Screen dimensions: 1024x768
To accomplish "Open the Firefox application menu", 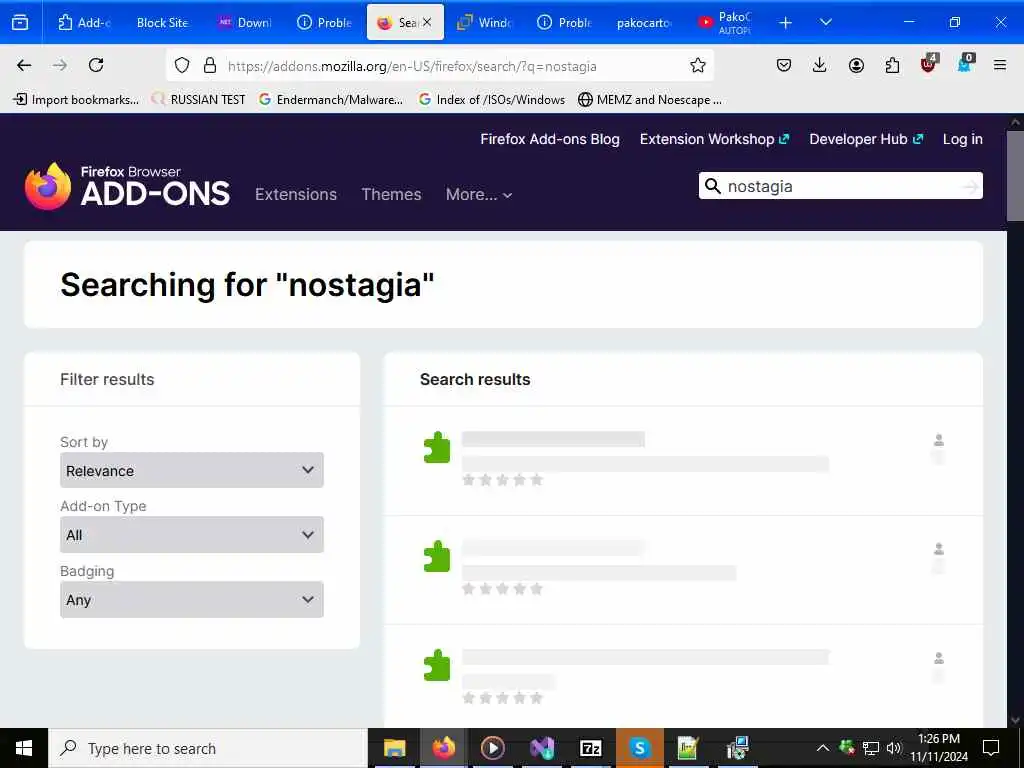I will point(1000,65).
